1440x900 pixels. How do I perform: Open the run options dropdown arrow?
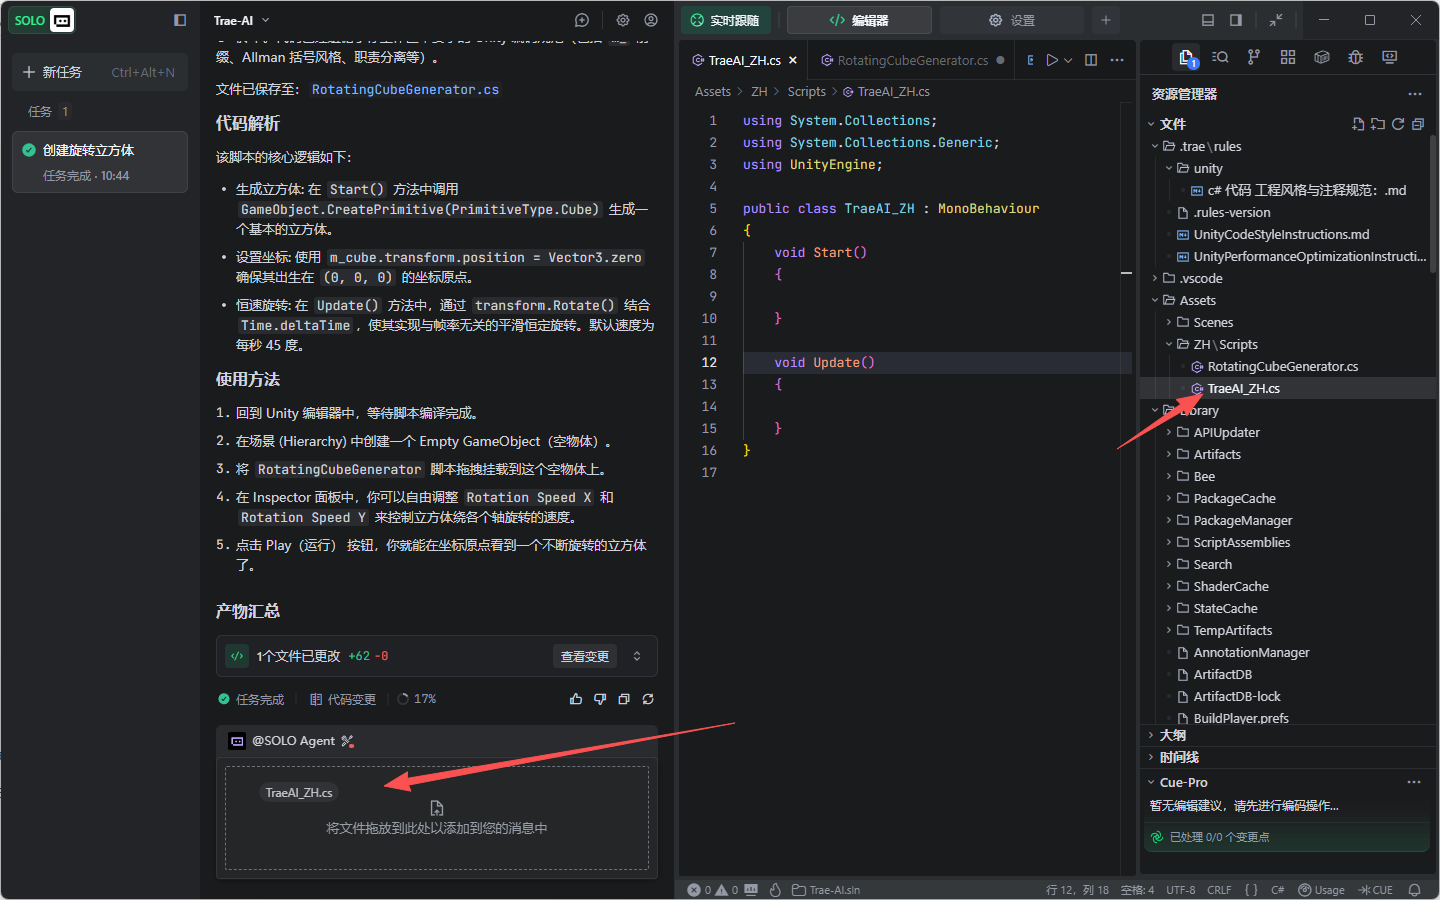pos(1068,60)
